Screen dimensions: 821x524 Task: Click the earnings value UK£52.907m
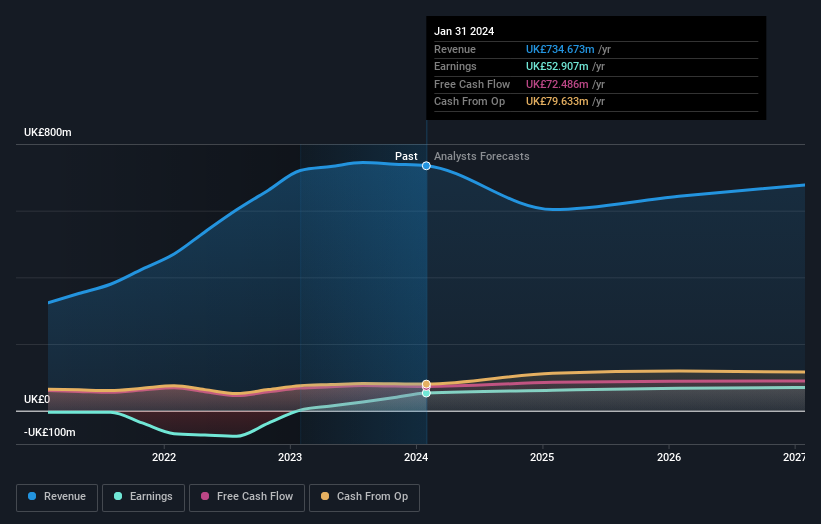tap(557, 66)
